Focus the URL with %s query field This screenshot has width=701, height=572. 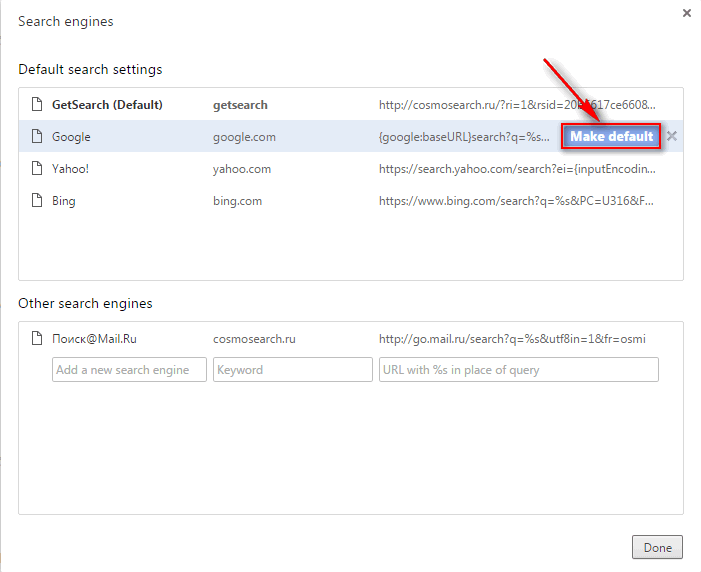(x=519, y=369)
